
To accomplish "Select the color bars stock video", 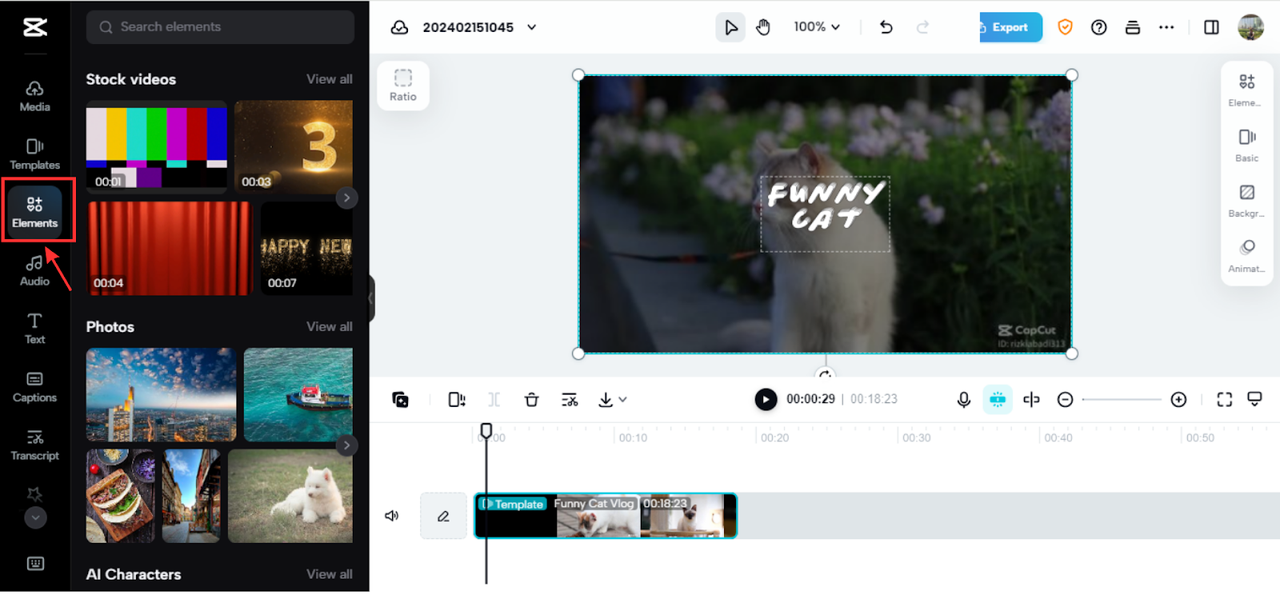I will (157, 146).
